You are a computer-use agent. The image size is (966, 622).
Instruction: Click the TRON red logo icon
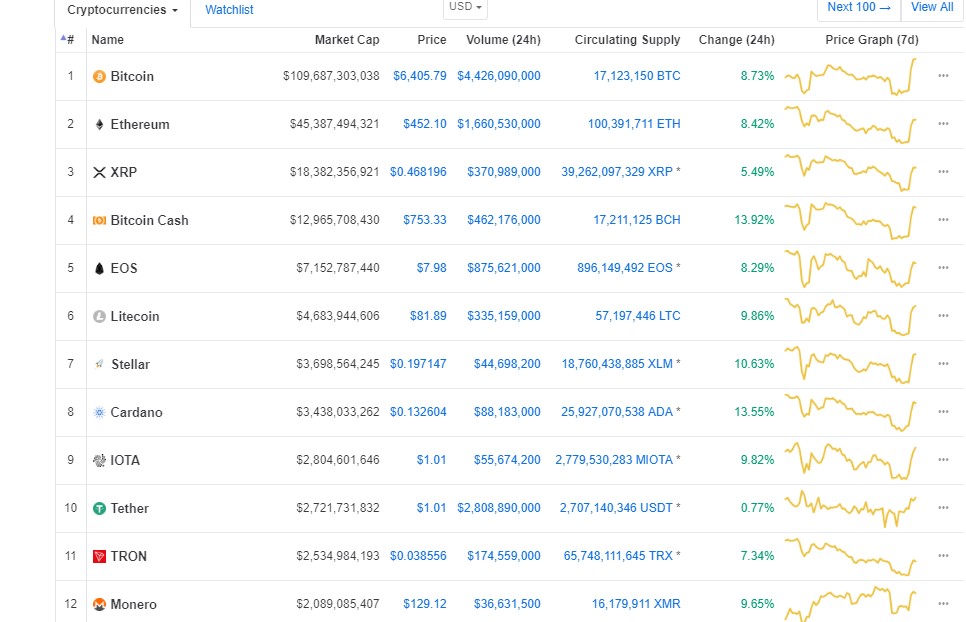click(x=99, y=557)
